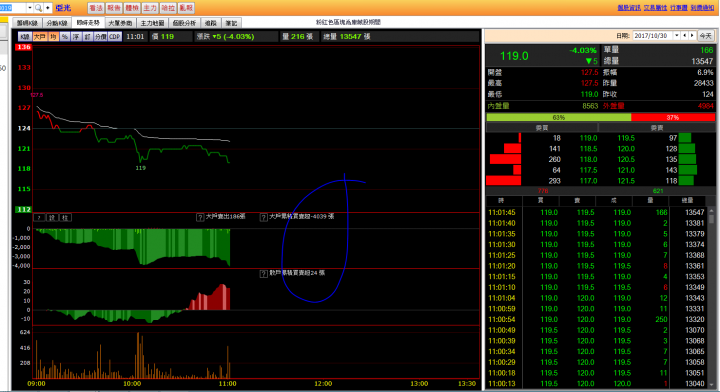Open the red 報告 button
720x392 pixels.
[114, 8]
